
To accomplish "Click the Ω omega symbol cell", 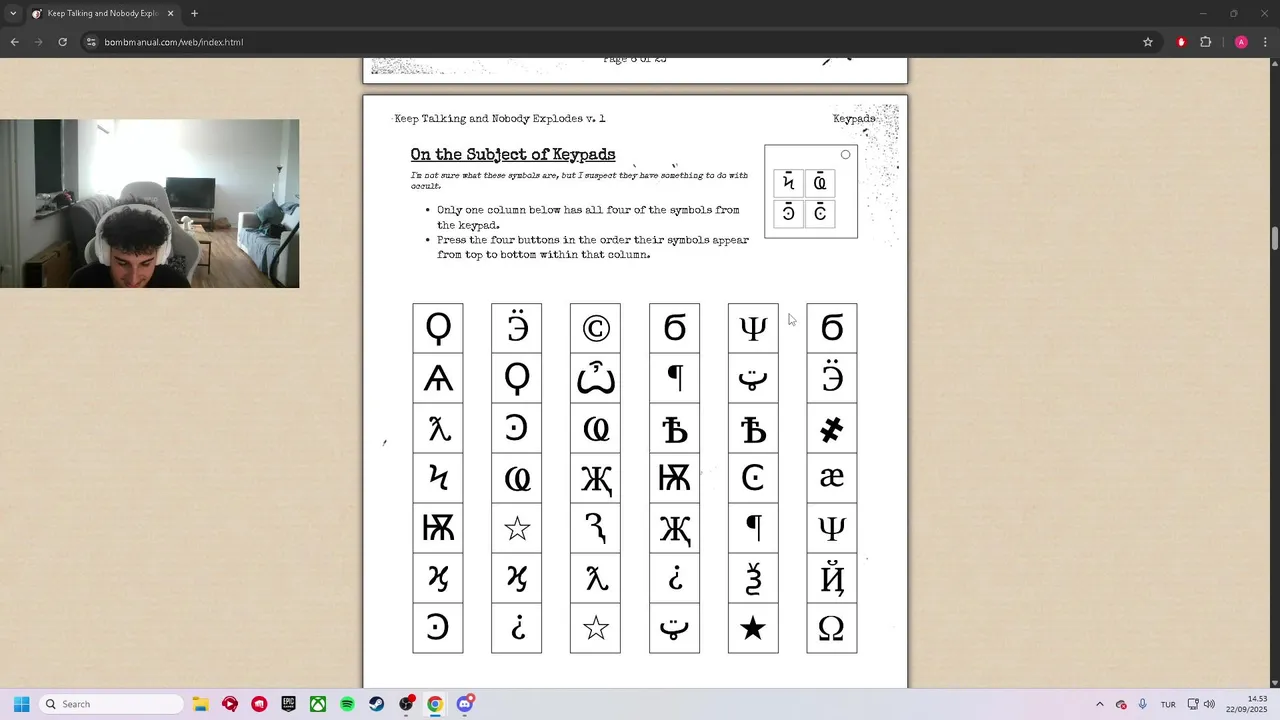I will [x=832, y=628].
